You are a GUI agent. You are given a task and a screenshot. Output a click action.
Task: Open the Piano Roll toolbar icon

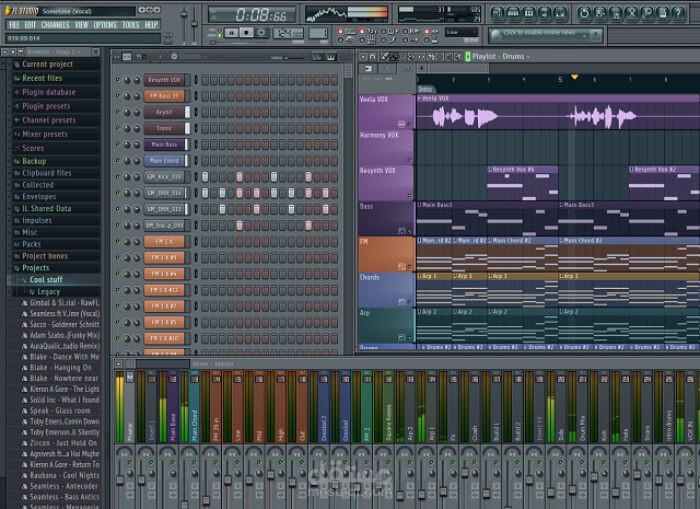pyautogui.click(x=529, y=13)
